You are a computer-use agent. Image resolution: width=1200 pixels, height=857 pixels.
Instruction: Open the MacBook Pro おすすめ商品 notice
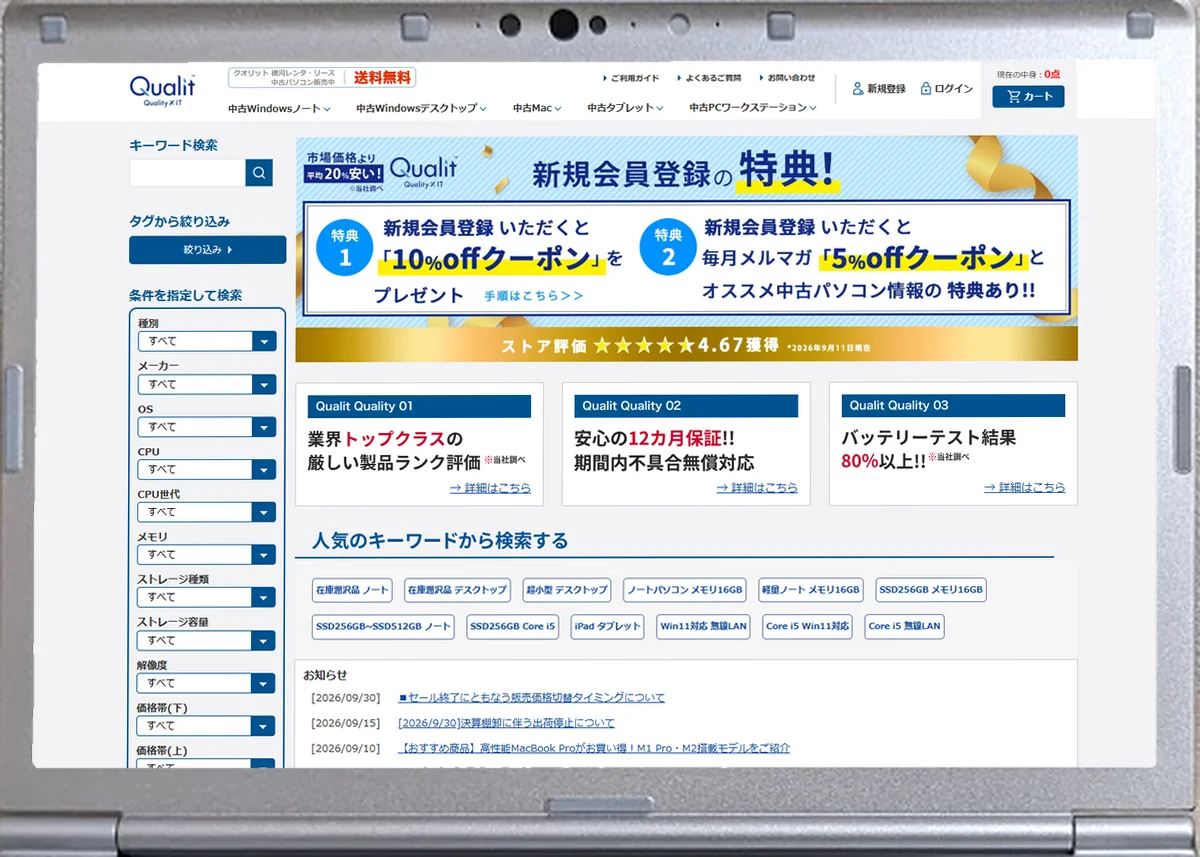[594, 748]
